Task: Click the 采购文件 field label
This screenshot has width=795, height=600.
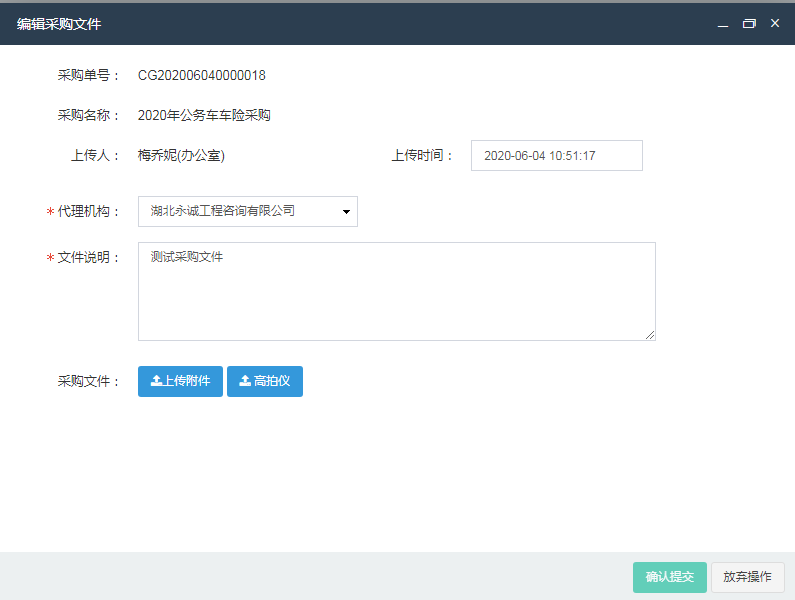Action: tap(88, 381)
